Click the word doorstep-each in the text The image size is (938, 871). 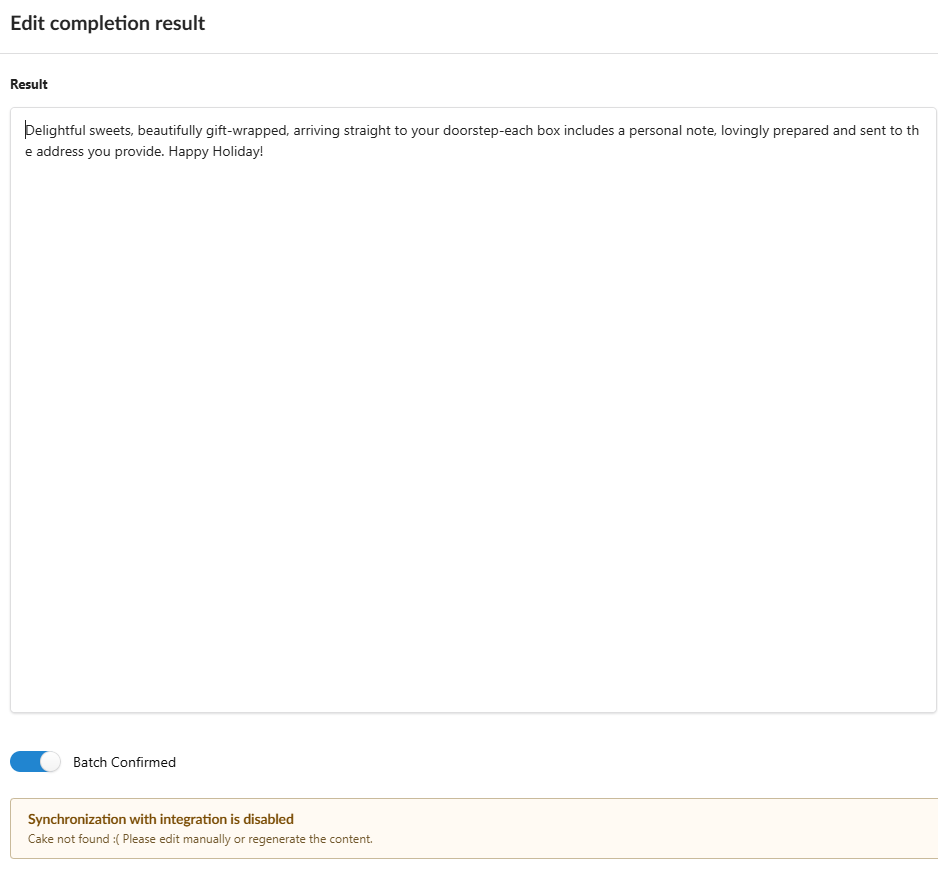(x=488, y=130)
